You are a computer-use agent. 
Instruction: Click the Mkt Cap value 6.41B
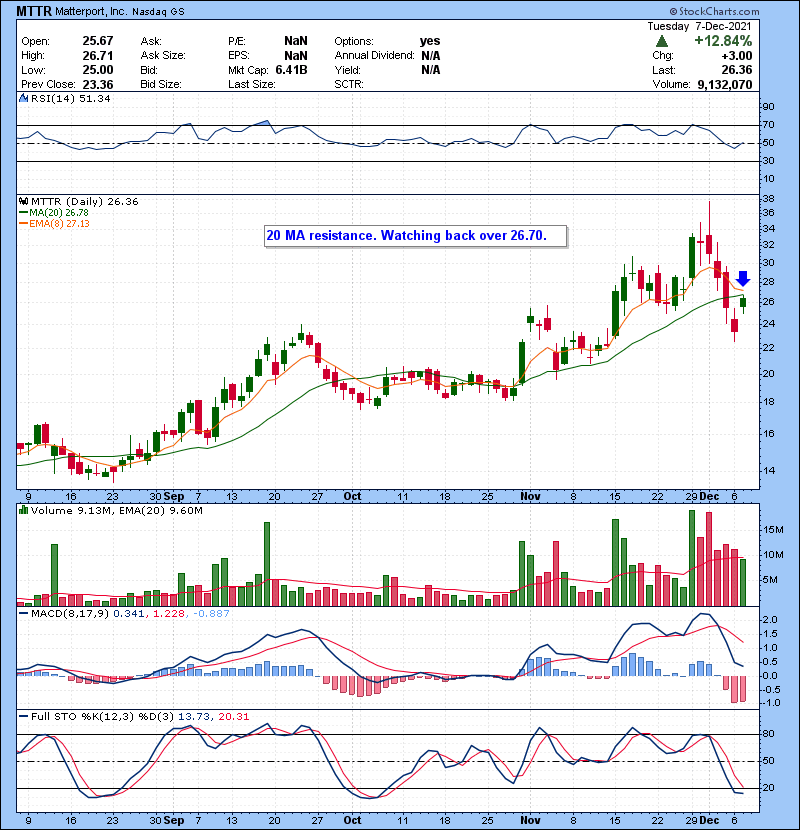tap(291, 70)
